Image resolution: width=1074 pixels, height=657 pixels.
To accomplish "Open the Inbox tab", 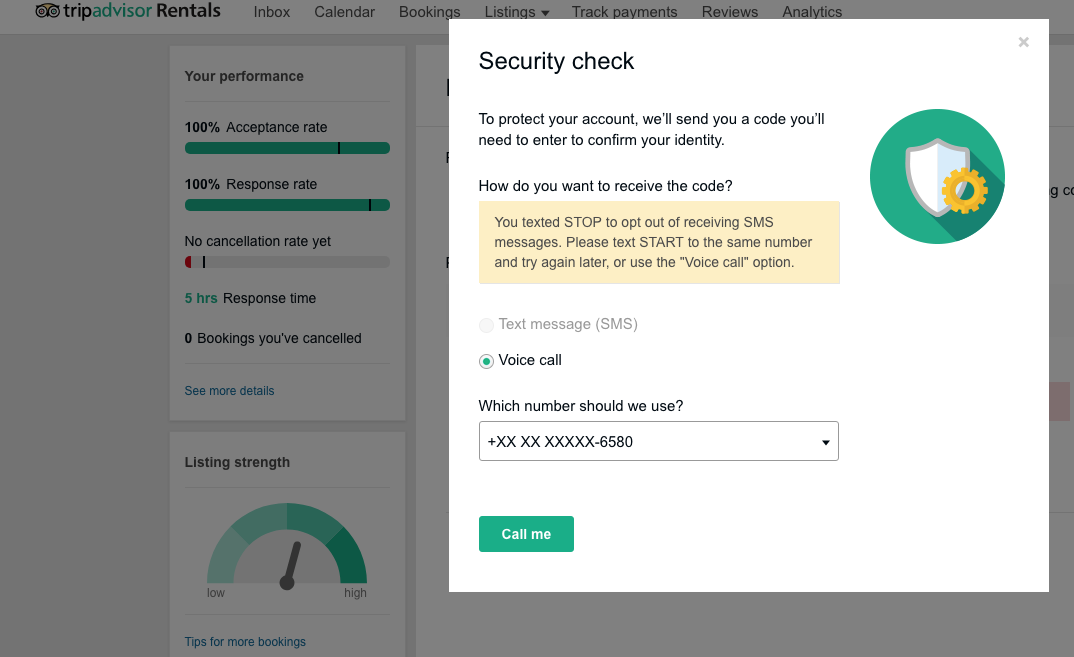I will [272, 12].
